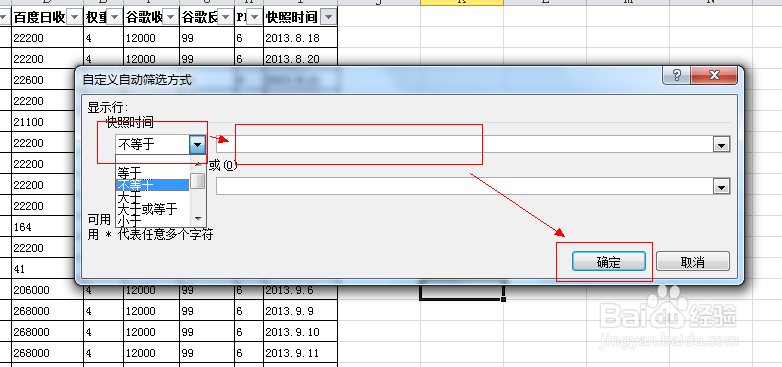Choose highlighted 不等于 in the operator list
Screen dimensions: 782x367
pyautogui.click(x=153, y=185)
